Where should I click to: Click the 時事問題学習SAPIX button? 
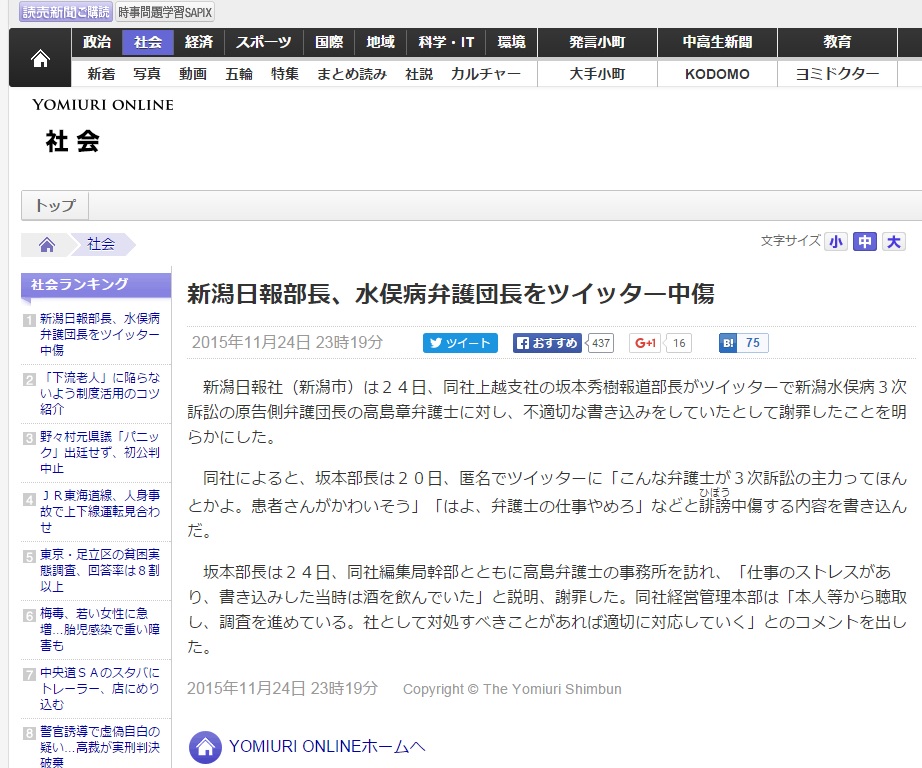tap(165, 12)
